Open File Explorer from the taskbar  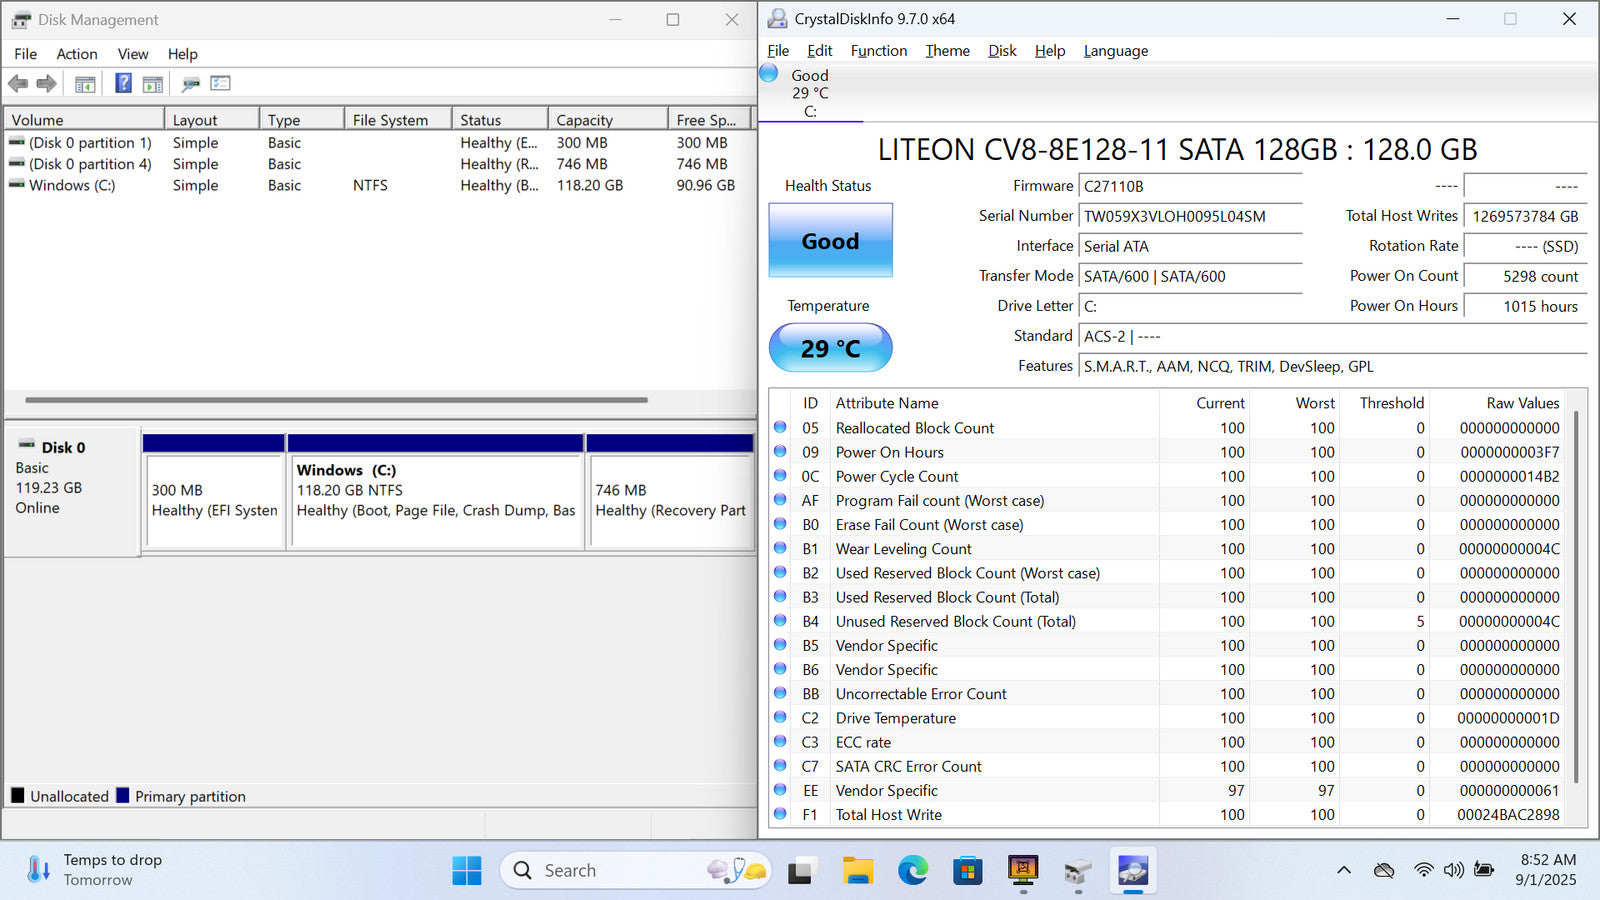[857, 871]
